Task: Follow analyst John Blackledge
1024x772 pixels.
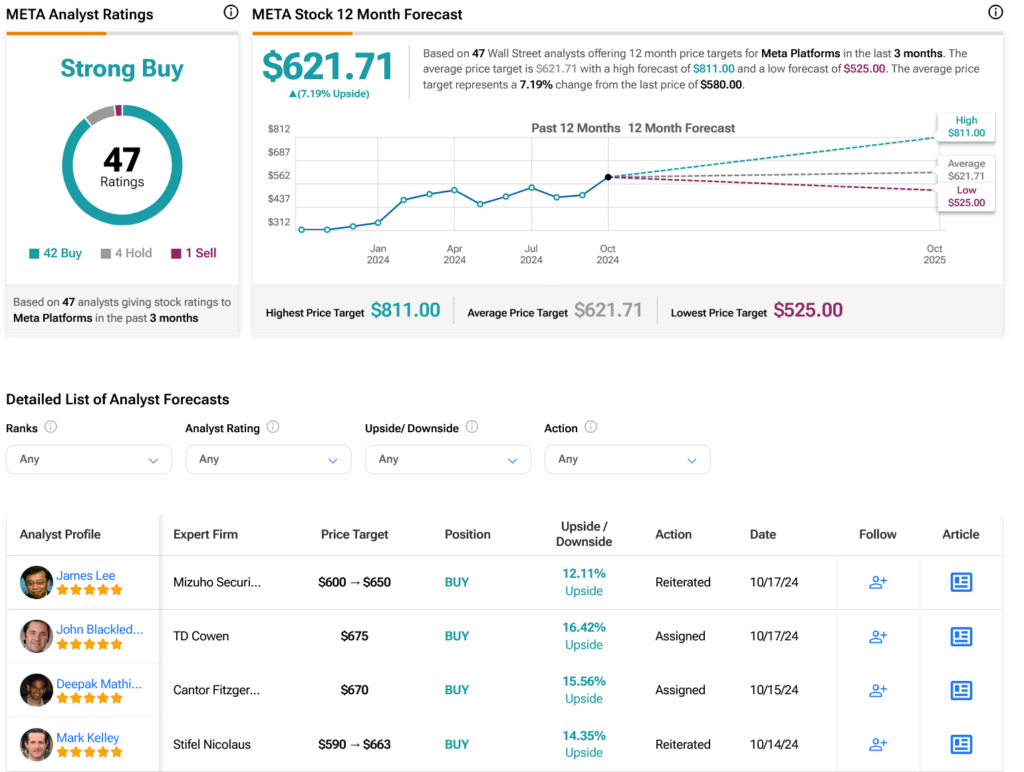Action: click(x=878, y=636)
